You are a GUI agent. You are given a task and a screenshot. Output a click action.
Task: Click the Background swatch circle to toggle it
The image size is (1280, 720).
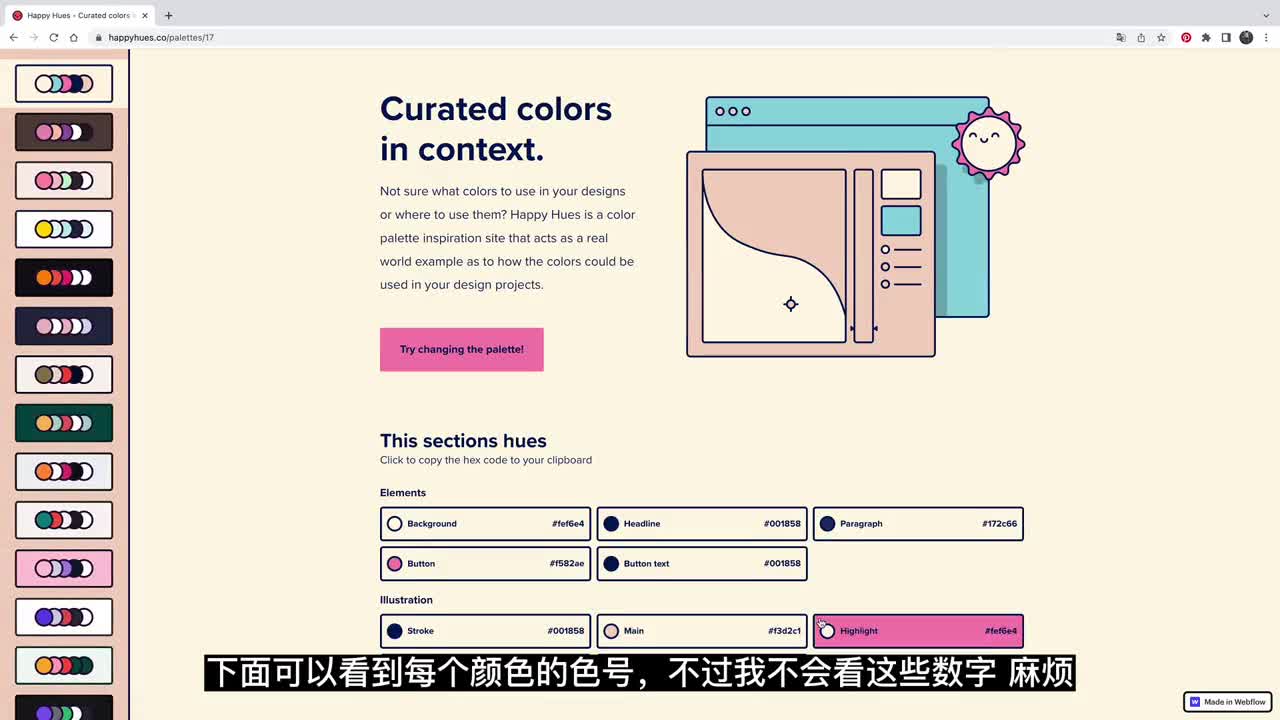point(394,523)
